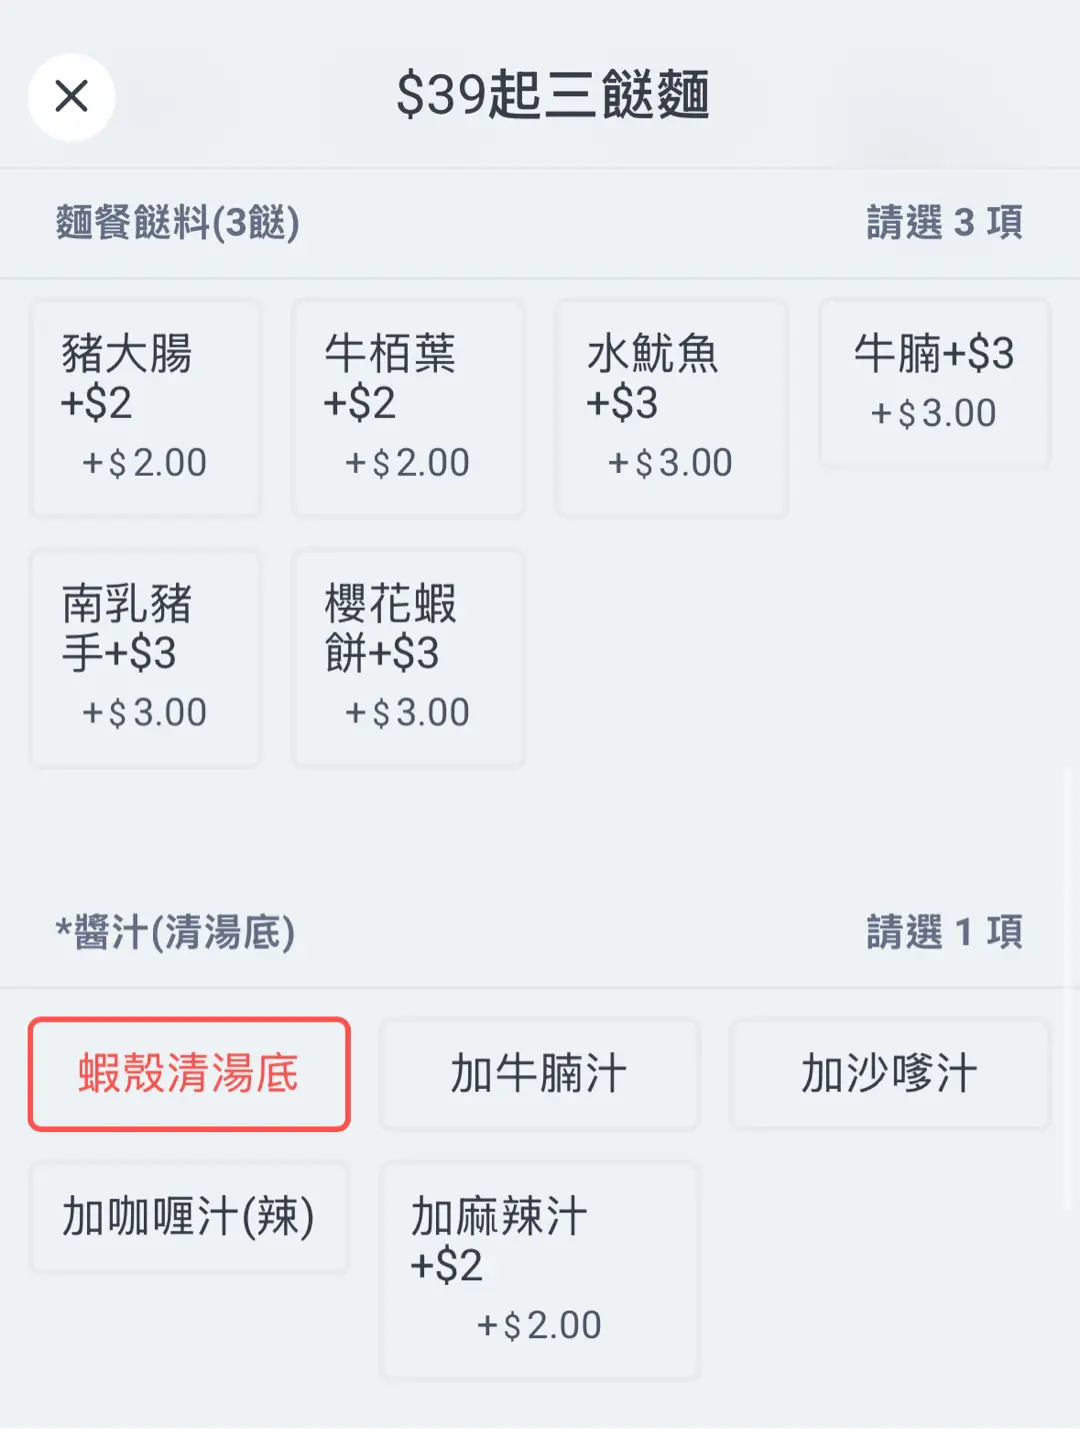Choose the 水魷魚 +$3 topping

pyautogui.click(x=672, y=408)
